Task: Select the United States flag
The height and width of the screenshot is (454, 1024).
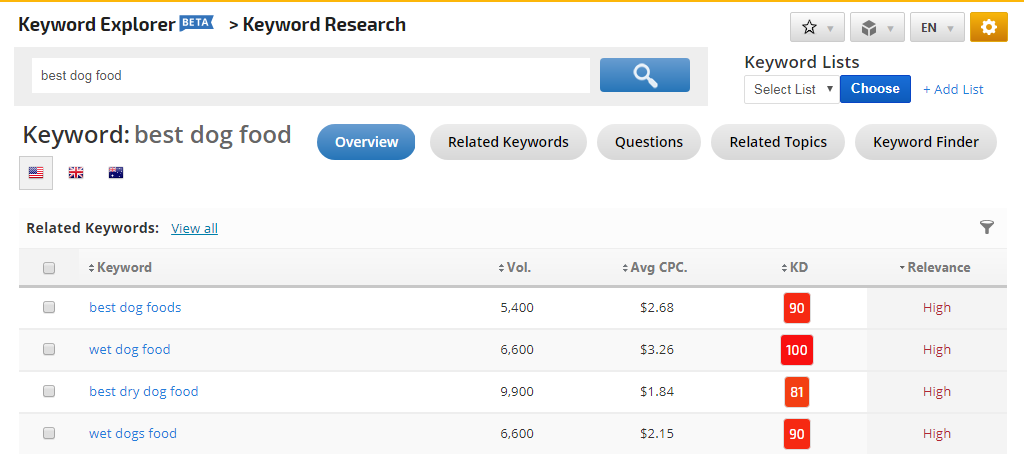Action: (36, 173)
